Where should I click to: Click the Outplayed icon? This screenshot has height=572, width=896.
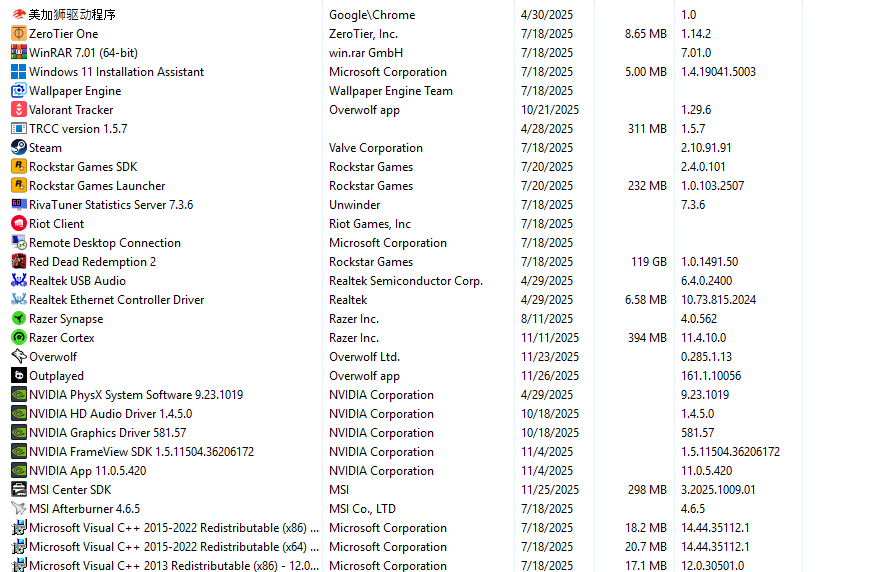(19, 375)
